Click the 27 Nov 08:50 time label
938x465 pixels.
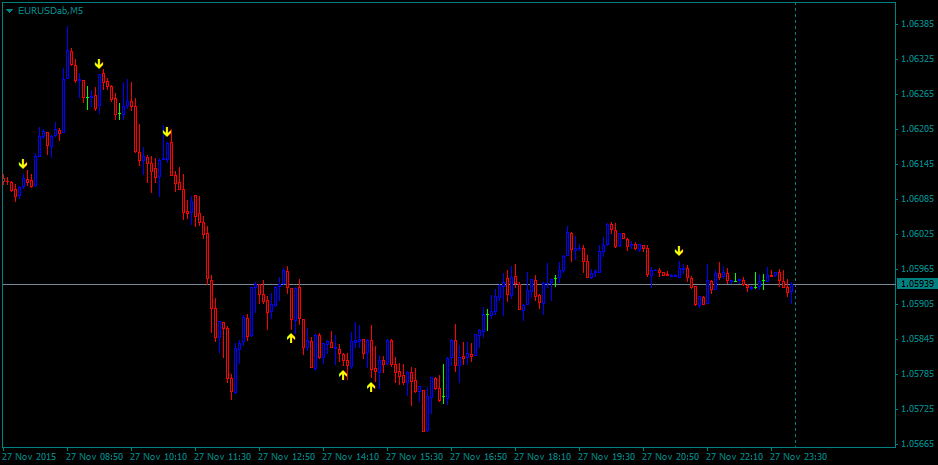(95, 457)
